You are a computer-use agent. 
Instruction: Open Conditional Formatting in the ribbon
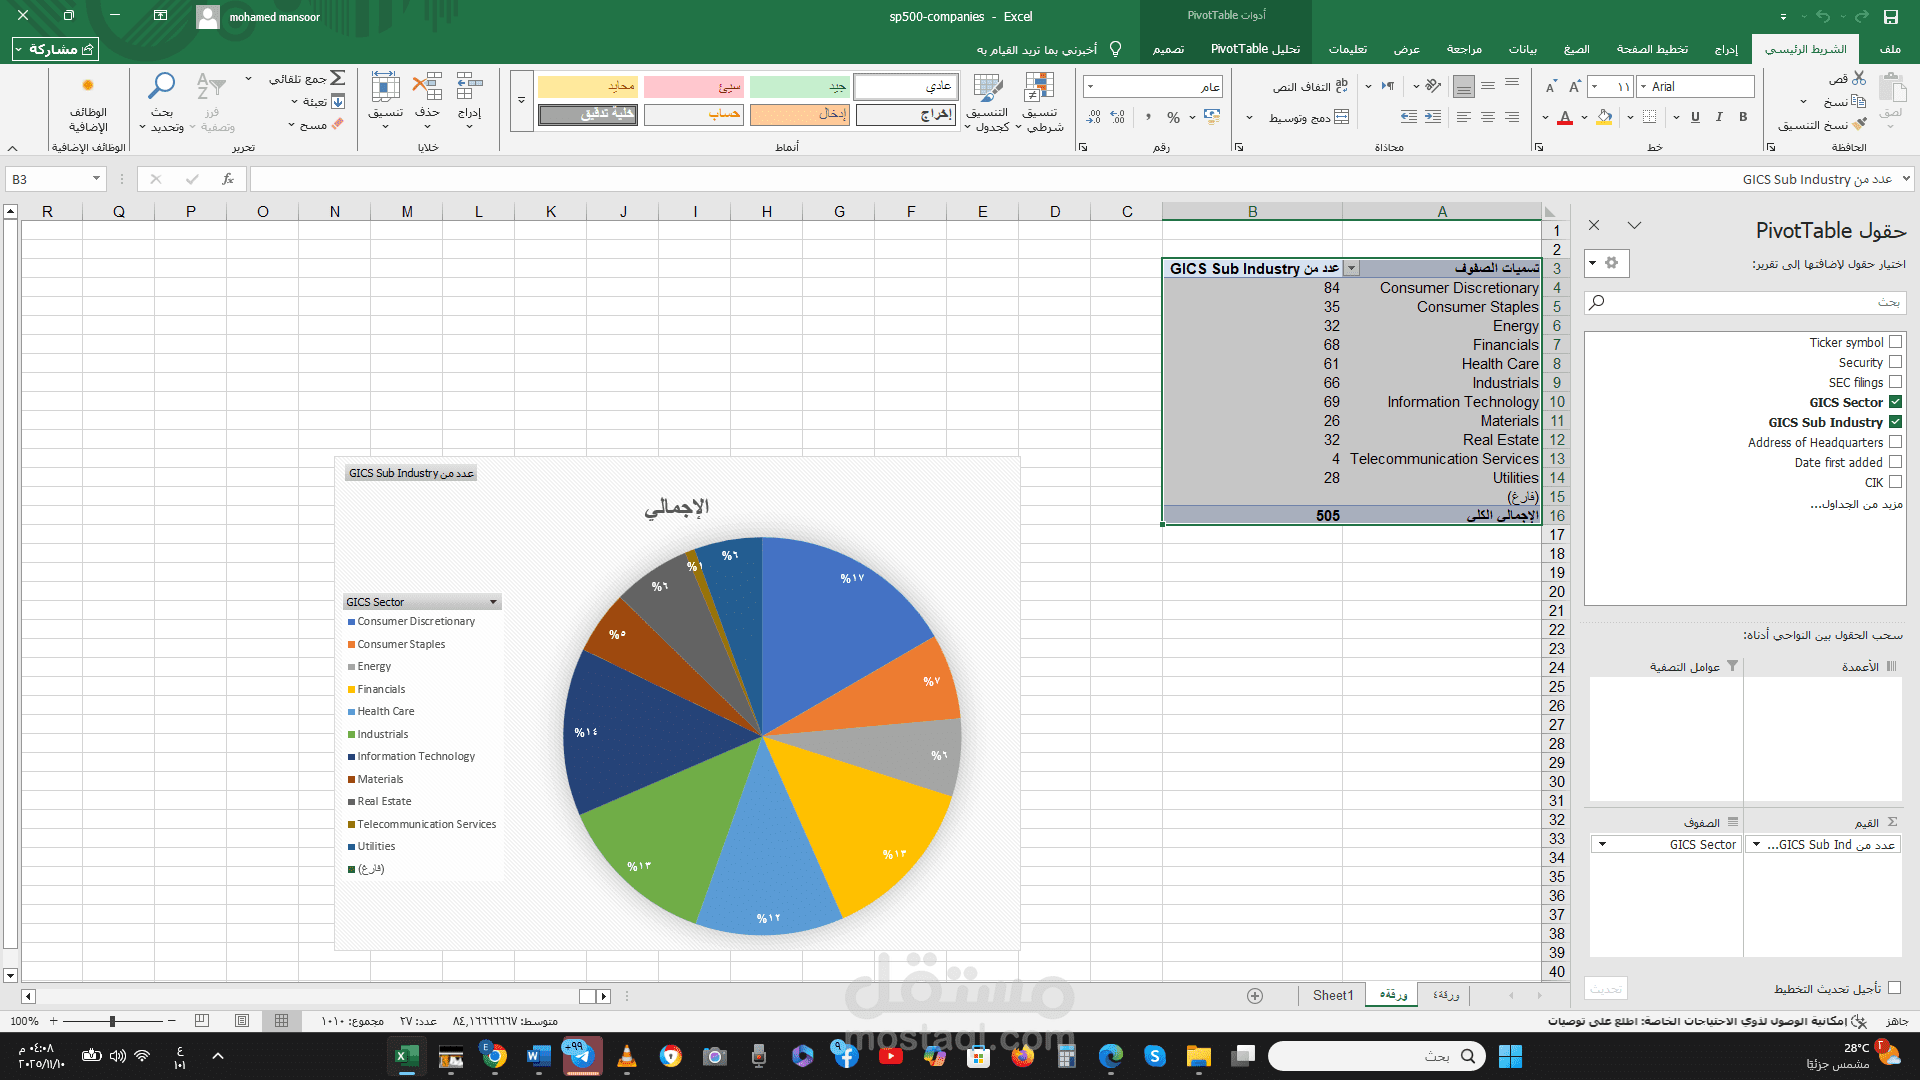click(1040, 100)
